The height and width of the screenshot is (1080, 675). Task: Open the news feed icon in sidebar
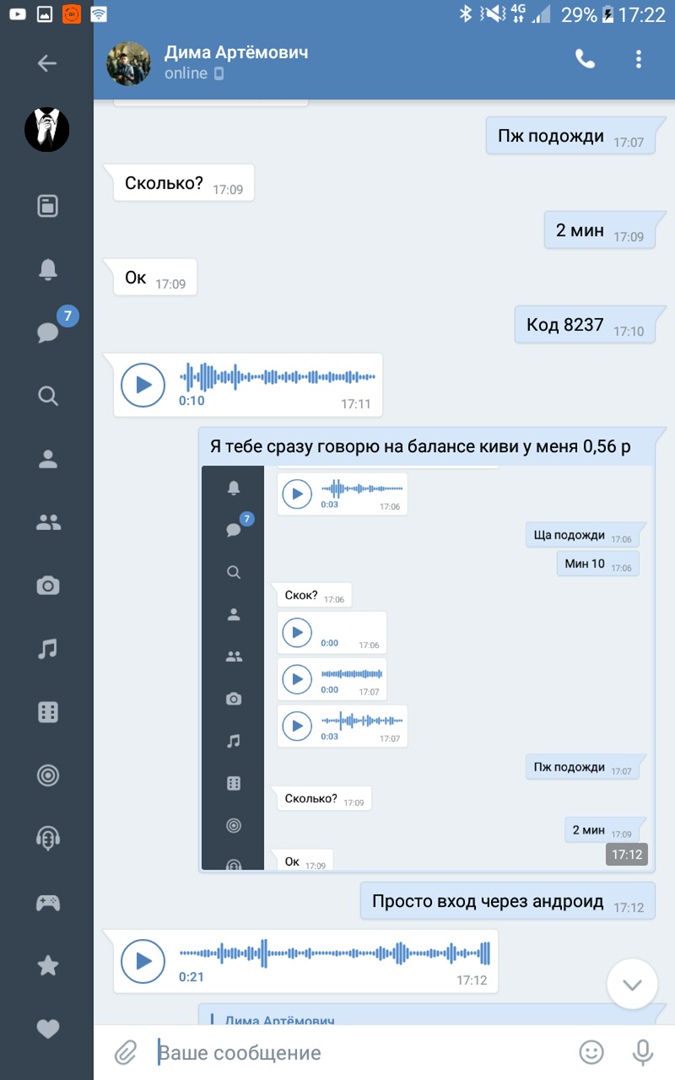(47, 206)
